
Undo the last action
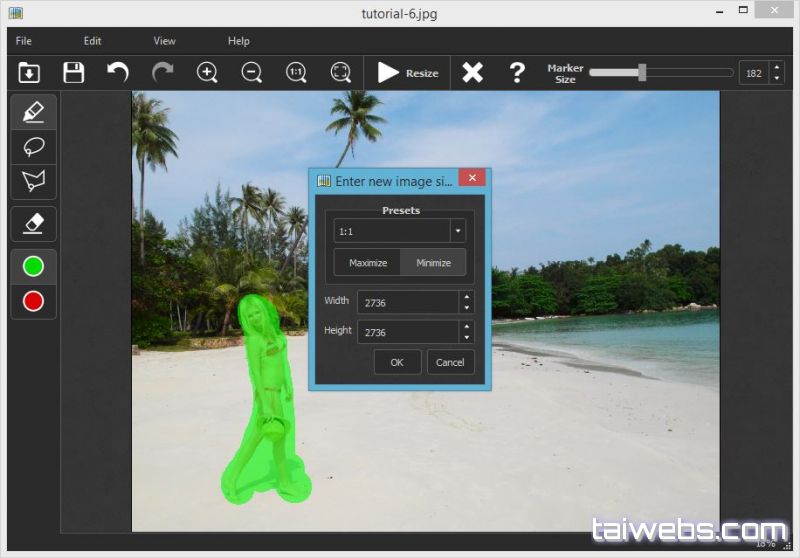point(118,72)
